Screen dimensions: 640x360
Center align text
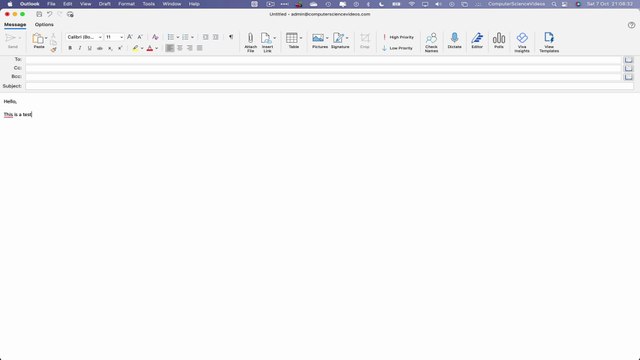pos(180,48)
